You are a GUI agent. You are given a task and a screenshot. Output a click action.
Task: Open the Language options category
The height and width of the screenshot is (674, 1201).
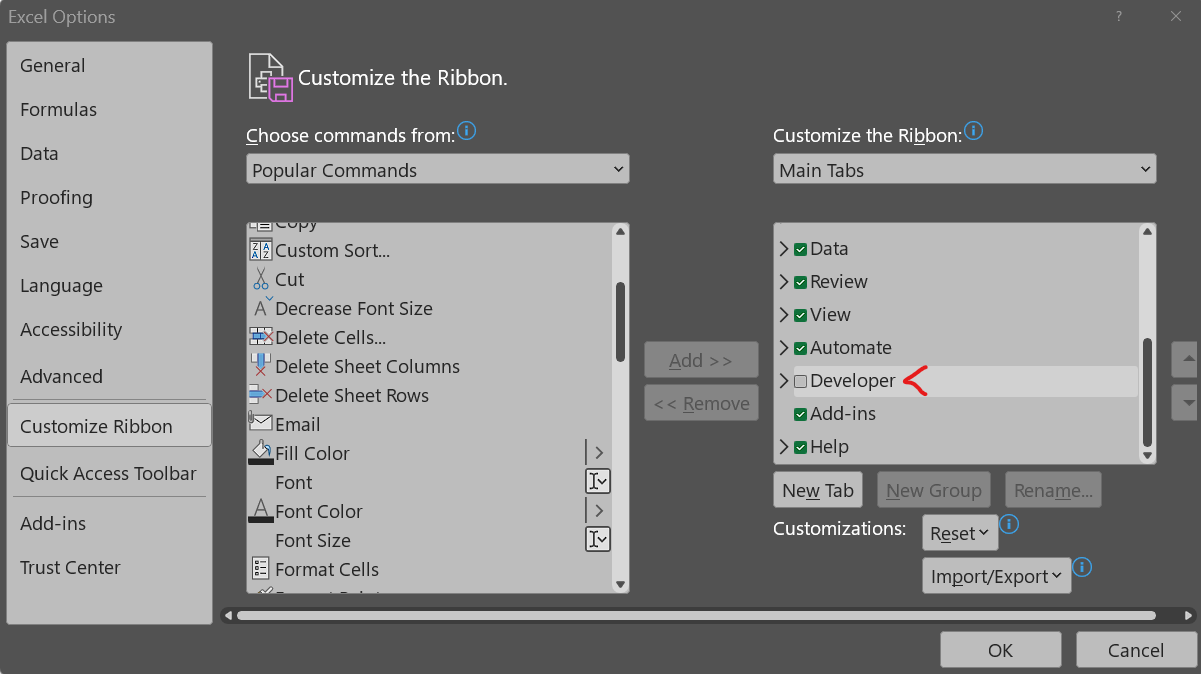tap(109, 286)
